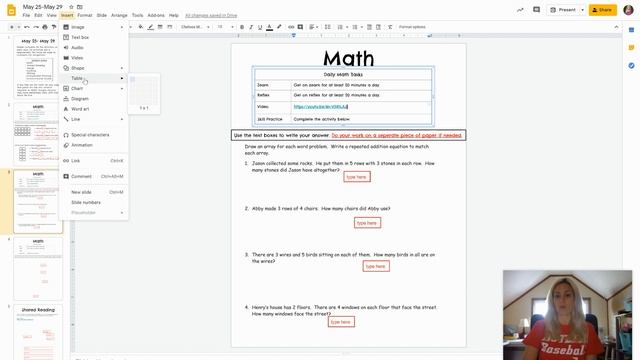Toggle italic formatting
The image size is (640, 360).
[x=251, y=27]
